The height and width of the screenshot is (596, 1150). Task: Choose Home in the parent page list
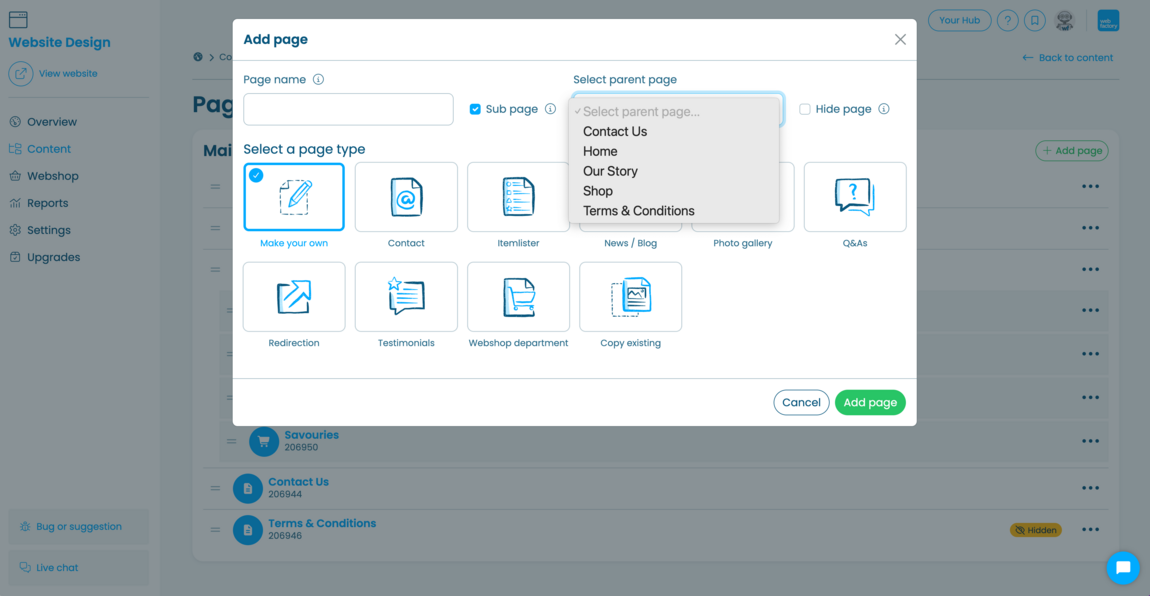click(600, 151)
